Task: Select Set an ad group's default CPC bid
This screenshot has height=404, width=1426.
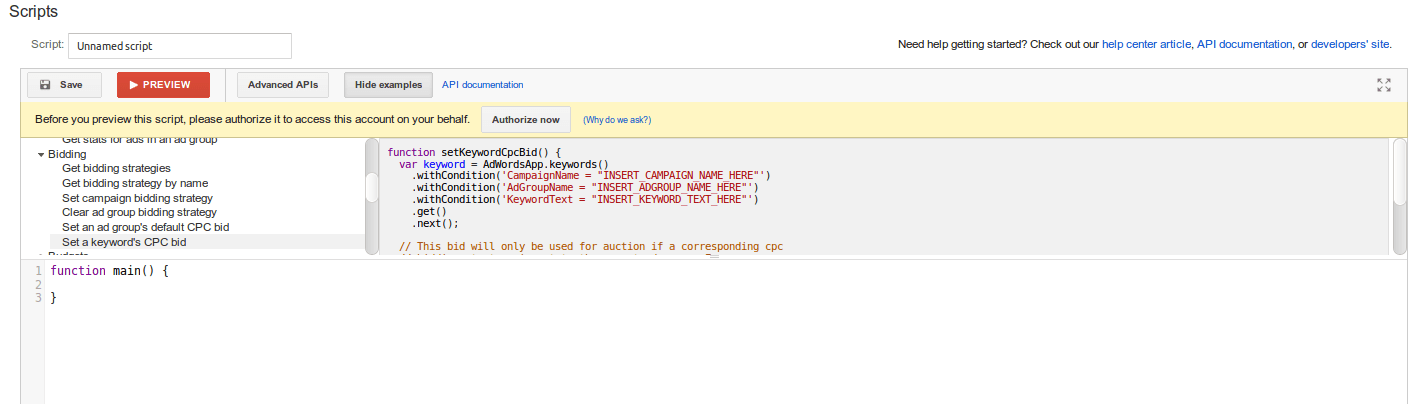Action: pyautogui.click(x=145, y=227)
